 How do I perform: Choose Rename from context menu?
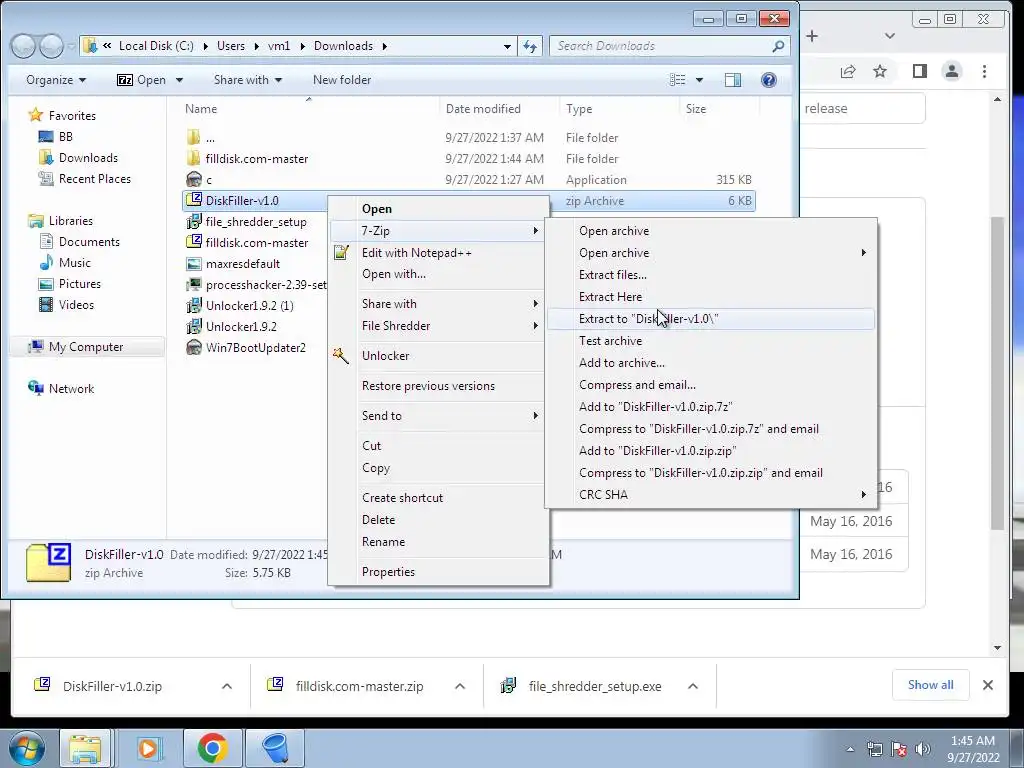[438, 542]
